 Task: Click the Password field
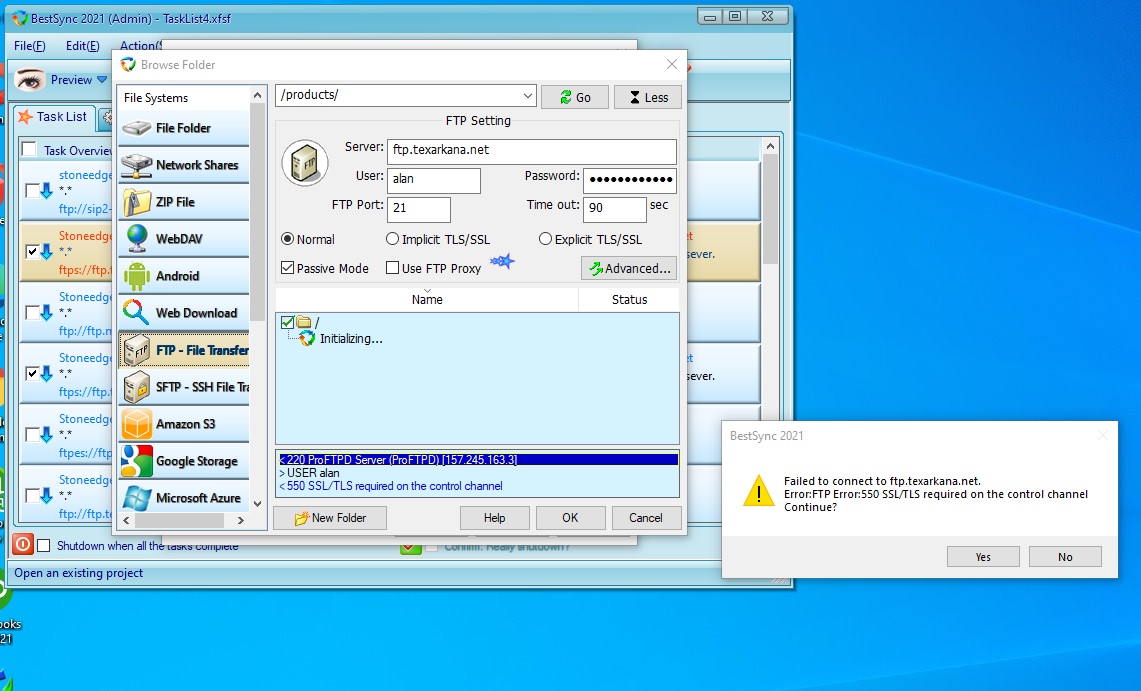point(630,180)
